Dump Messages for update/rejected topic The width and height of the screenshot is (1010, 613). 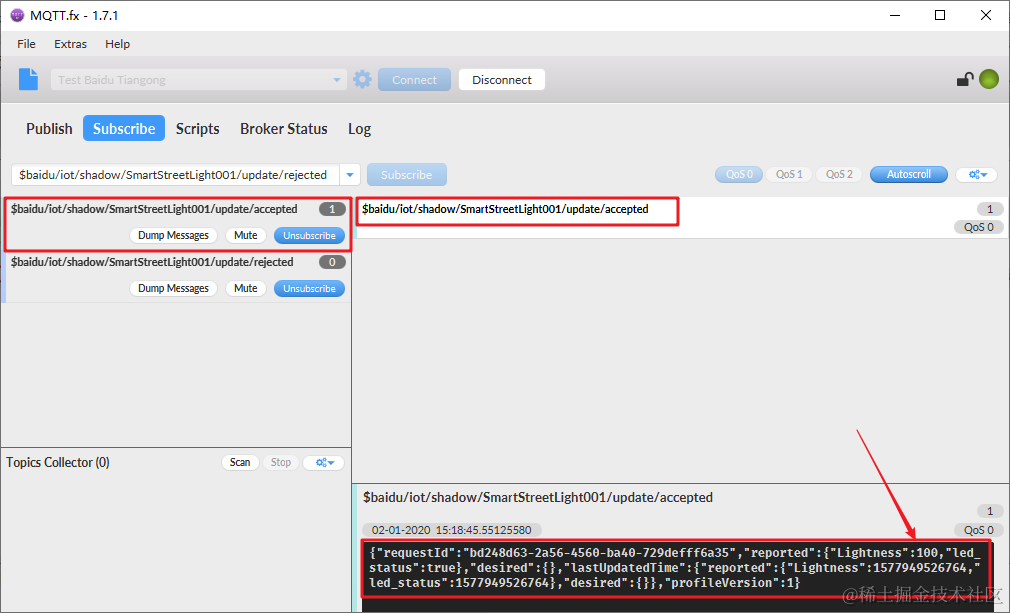coord(173,288)
